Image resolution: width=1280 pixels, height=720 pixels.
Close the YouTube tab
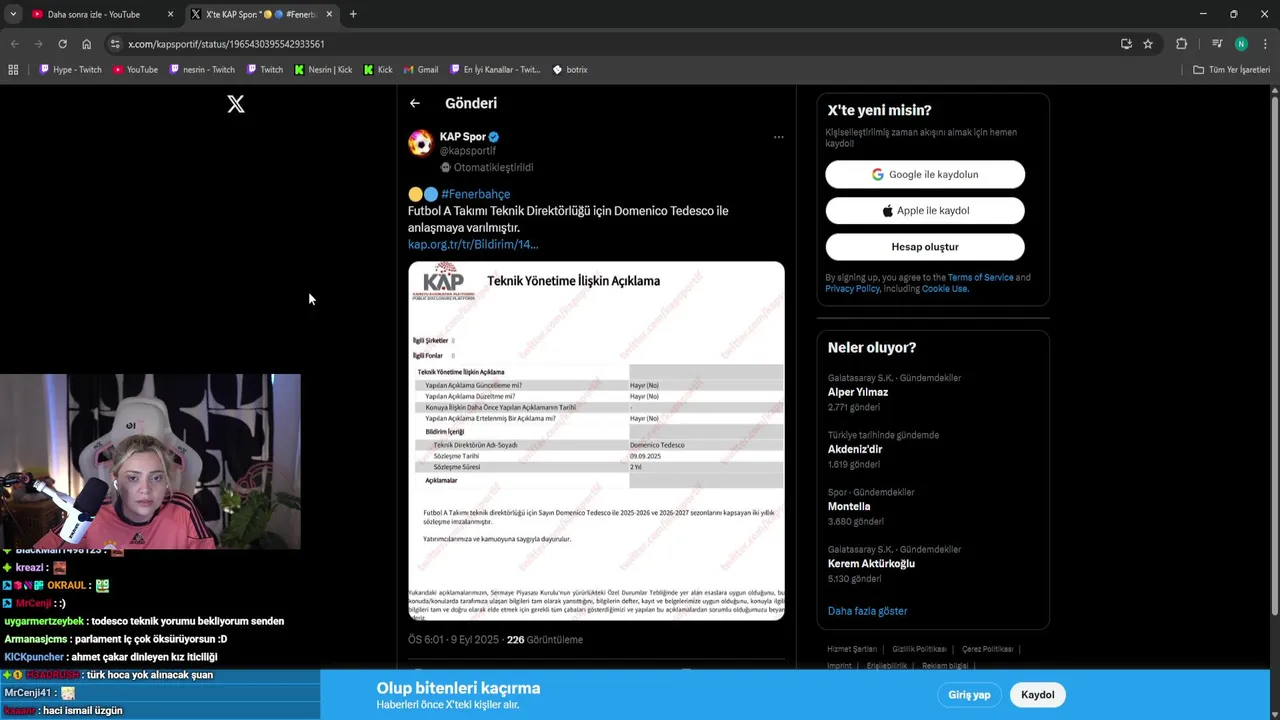171,14
